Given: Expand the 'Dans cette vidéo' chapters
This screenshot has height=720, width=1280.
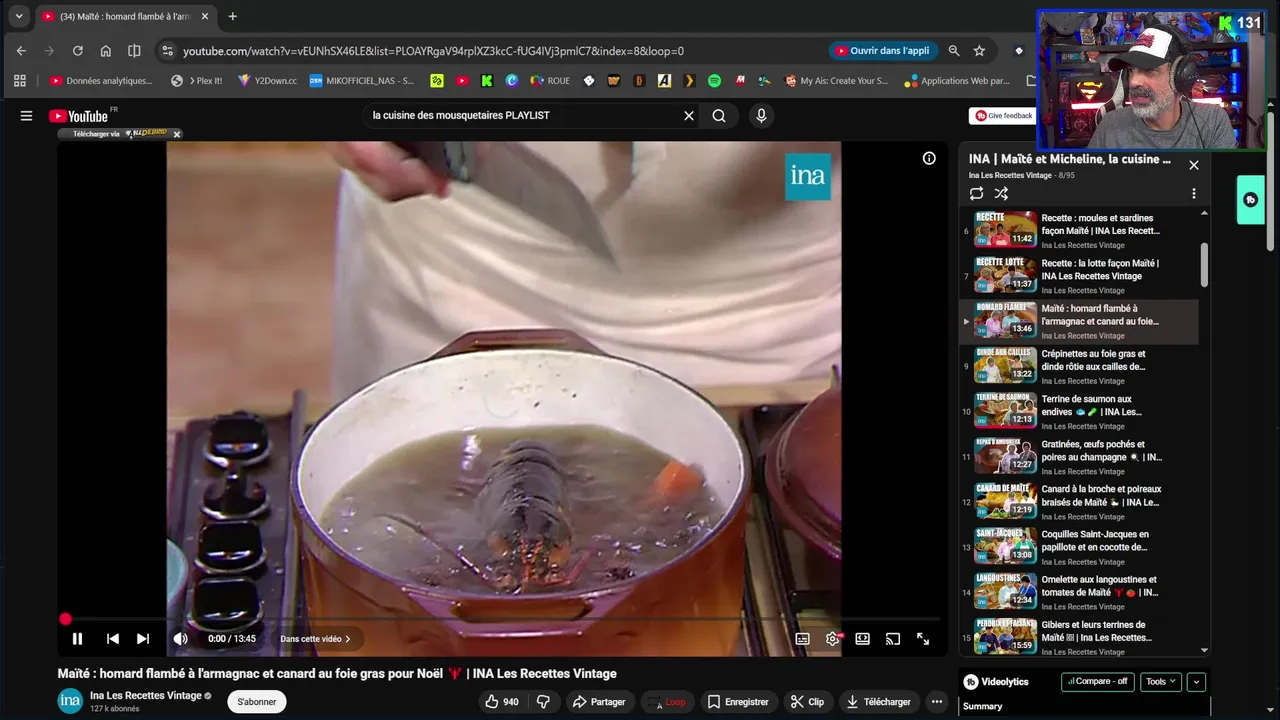Looking at the screenshot, I should point(315,639).
